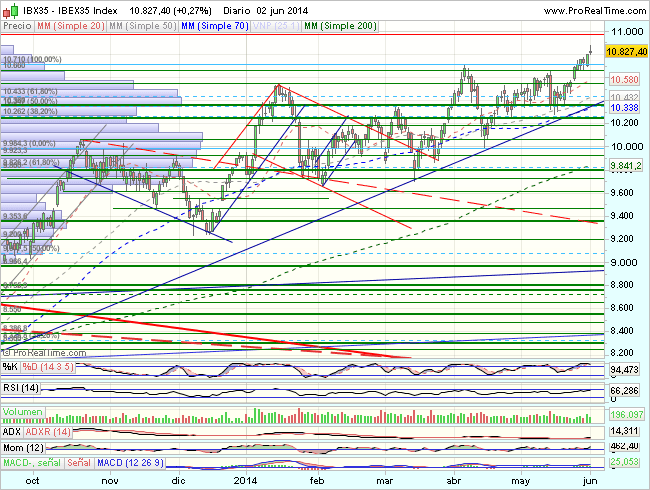Click the 10.338 blue price marker on axis
Viewport: 650px width, 490px height.
pyautogui.click(x=624, y=107)
